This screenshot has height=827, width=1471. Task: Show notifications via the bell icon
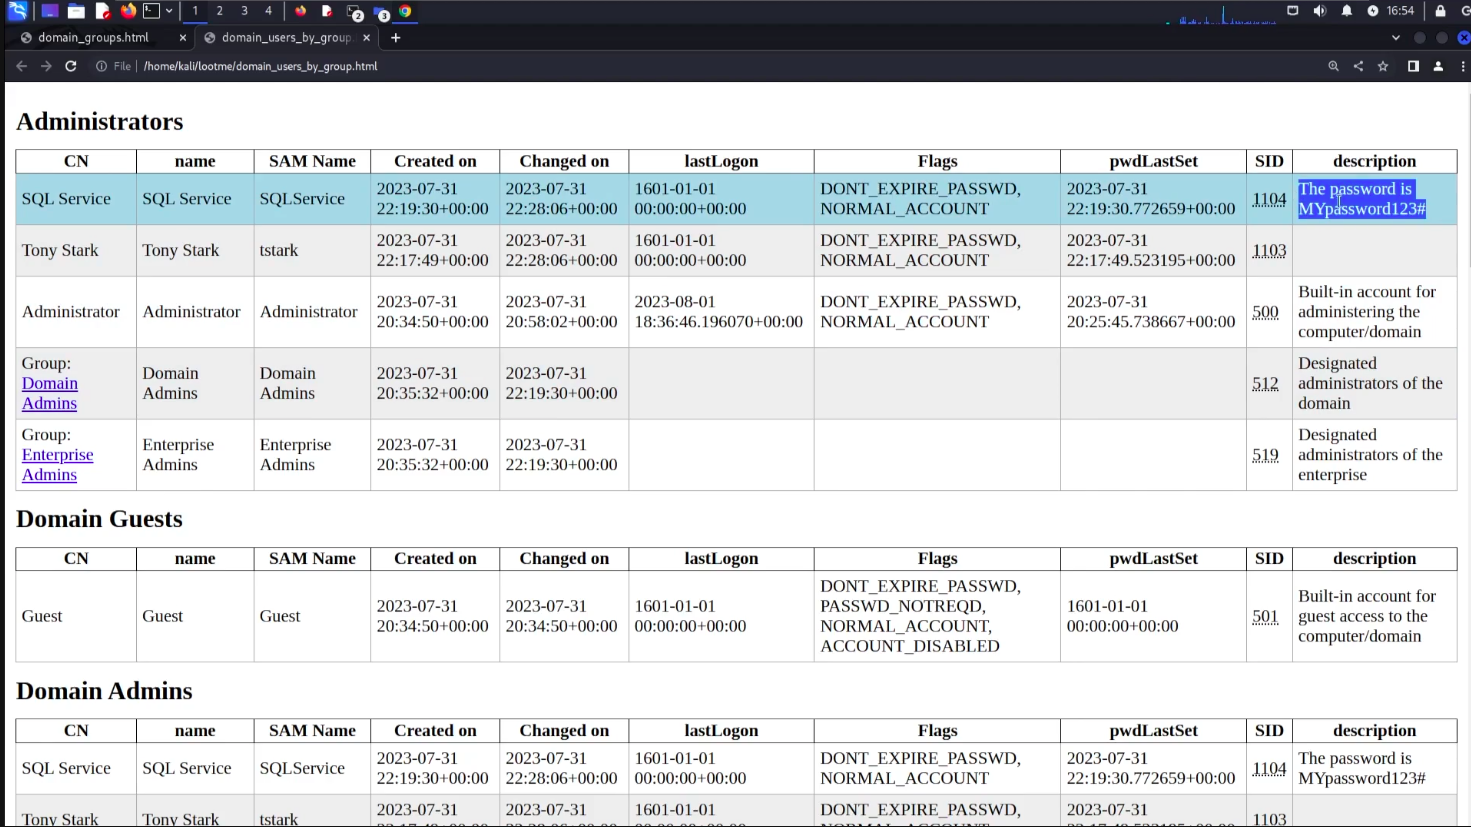(x=1347, y=11)
